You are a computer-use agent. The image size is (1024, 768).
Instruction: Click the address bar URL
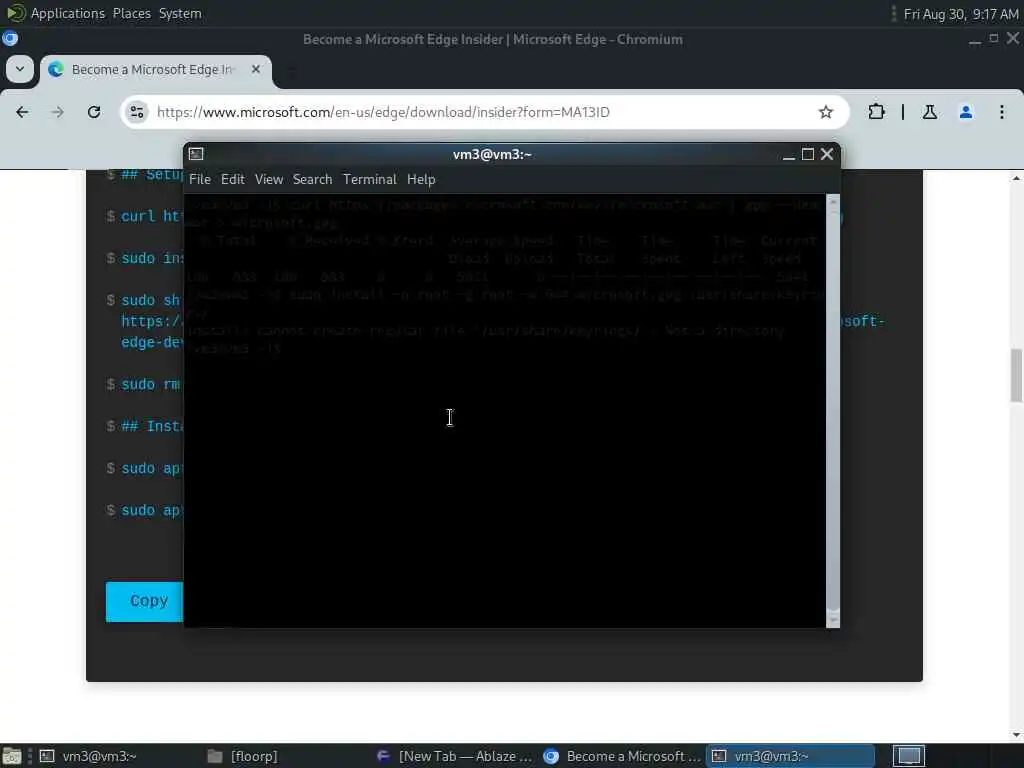tap(383, 112)
